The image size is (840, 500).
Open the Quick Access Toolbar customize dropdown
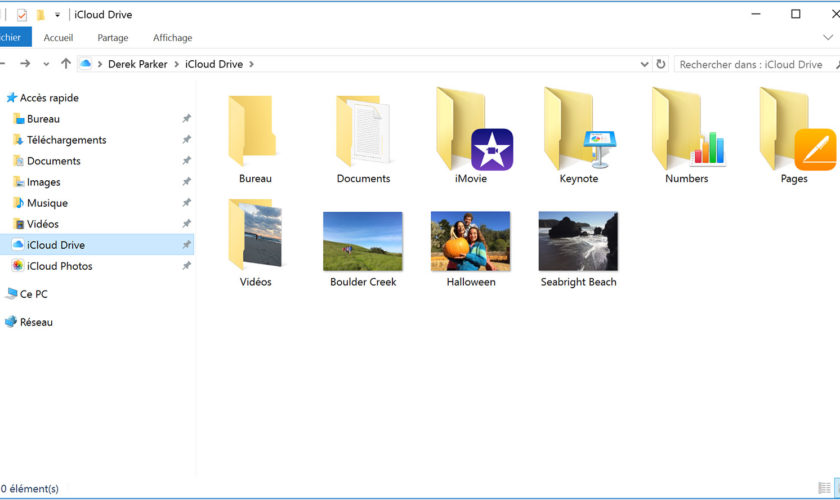(x=57, y=15)
